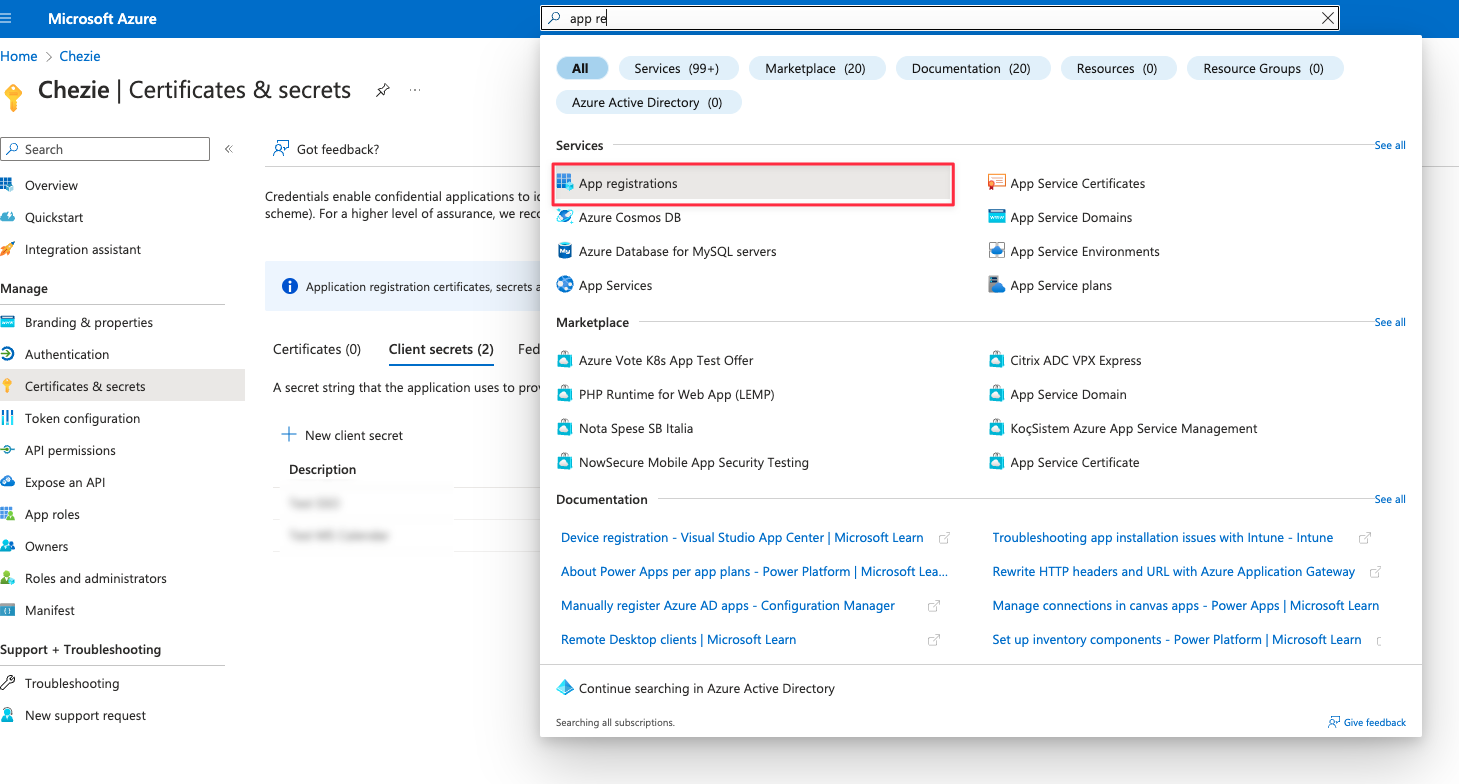Filter results by Documentation (20)

[971, 68]
